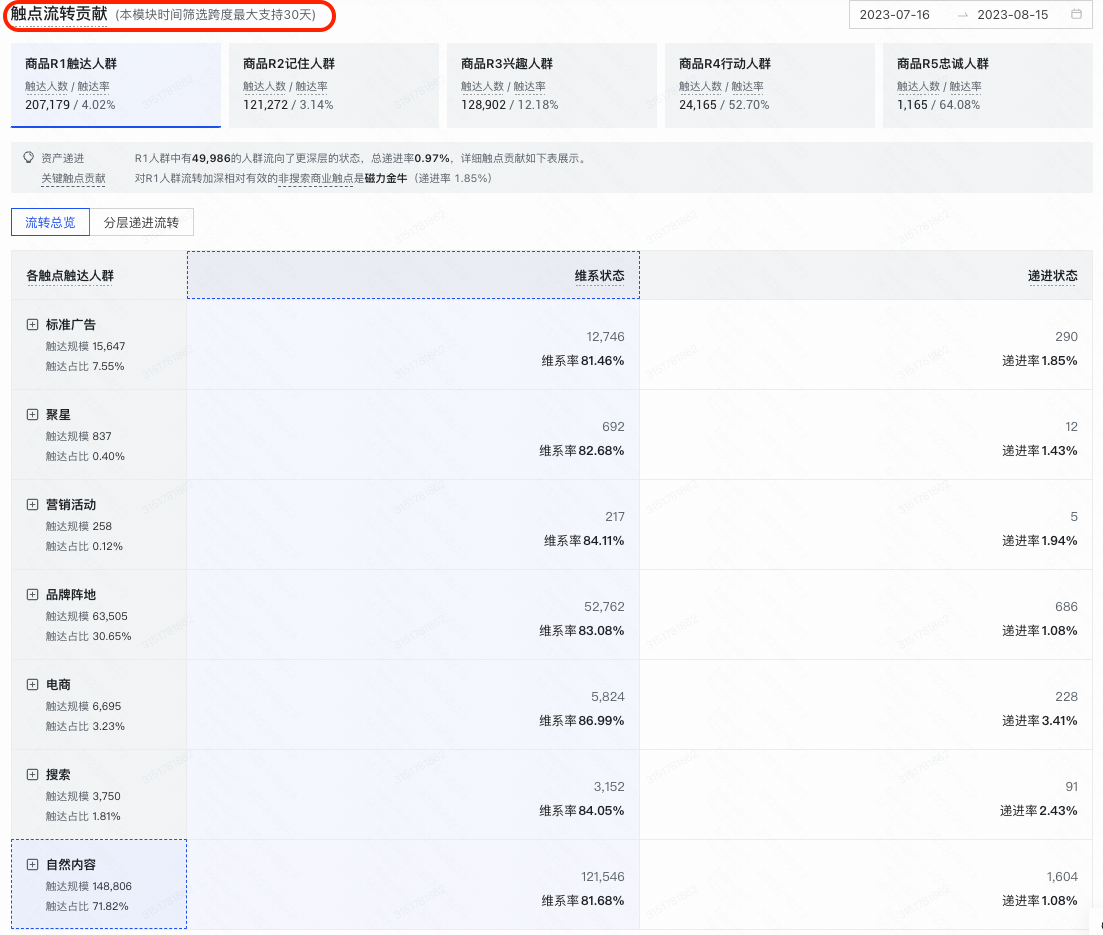Select the 商品R2记住人群 card
Image resolution: width=1103 pixels, height=935 pixels.
[334, 84]
